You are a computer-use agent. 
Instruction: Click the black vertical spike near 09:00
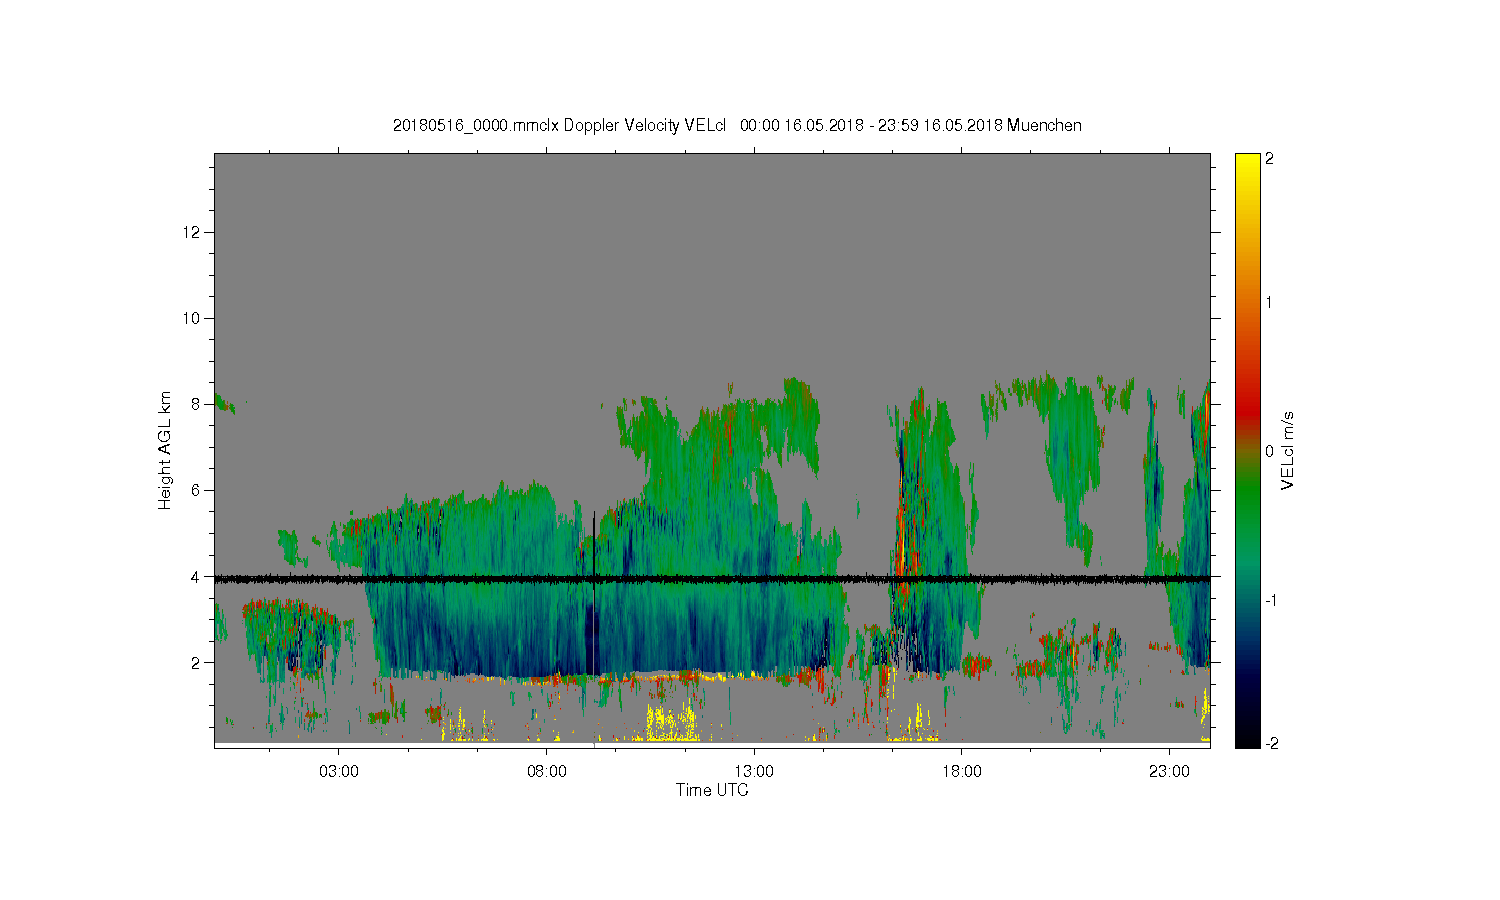(x=594, y=545)
